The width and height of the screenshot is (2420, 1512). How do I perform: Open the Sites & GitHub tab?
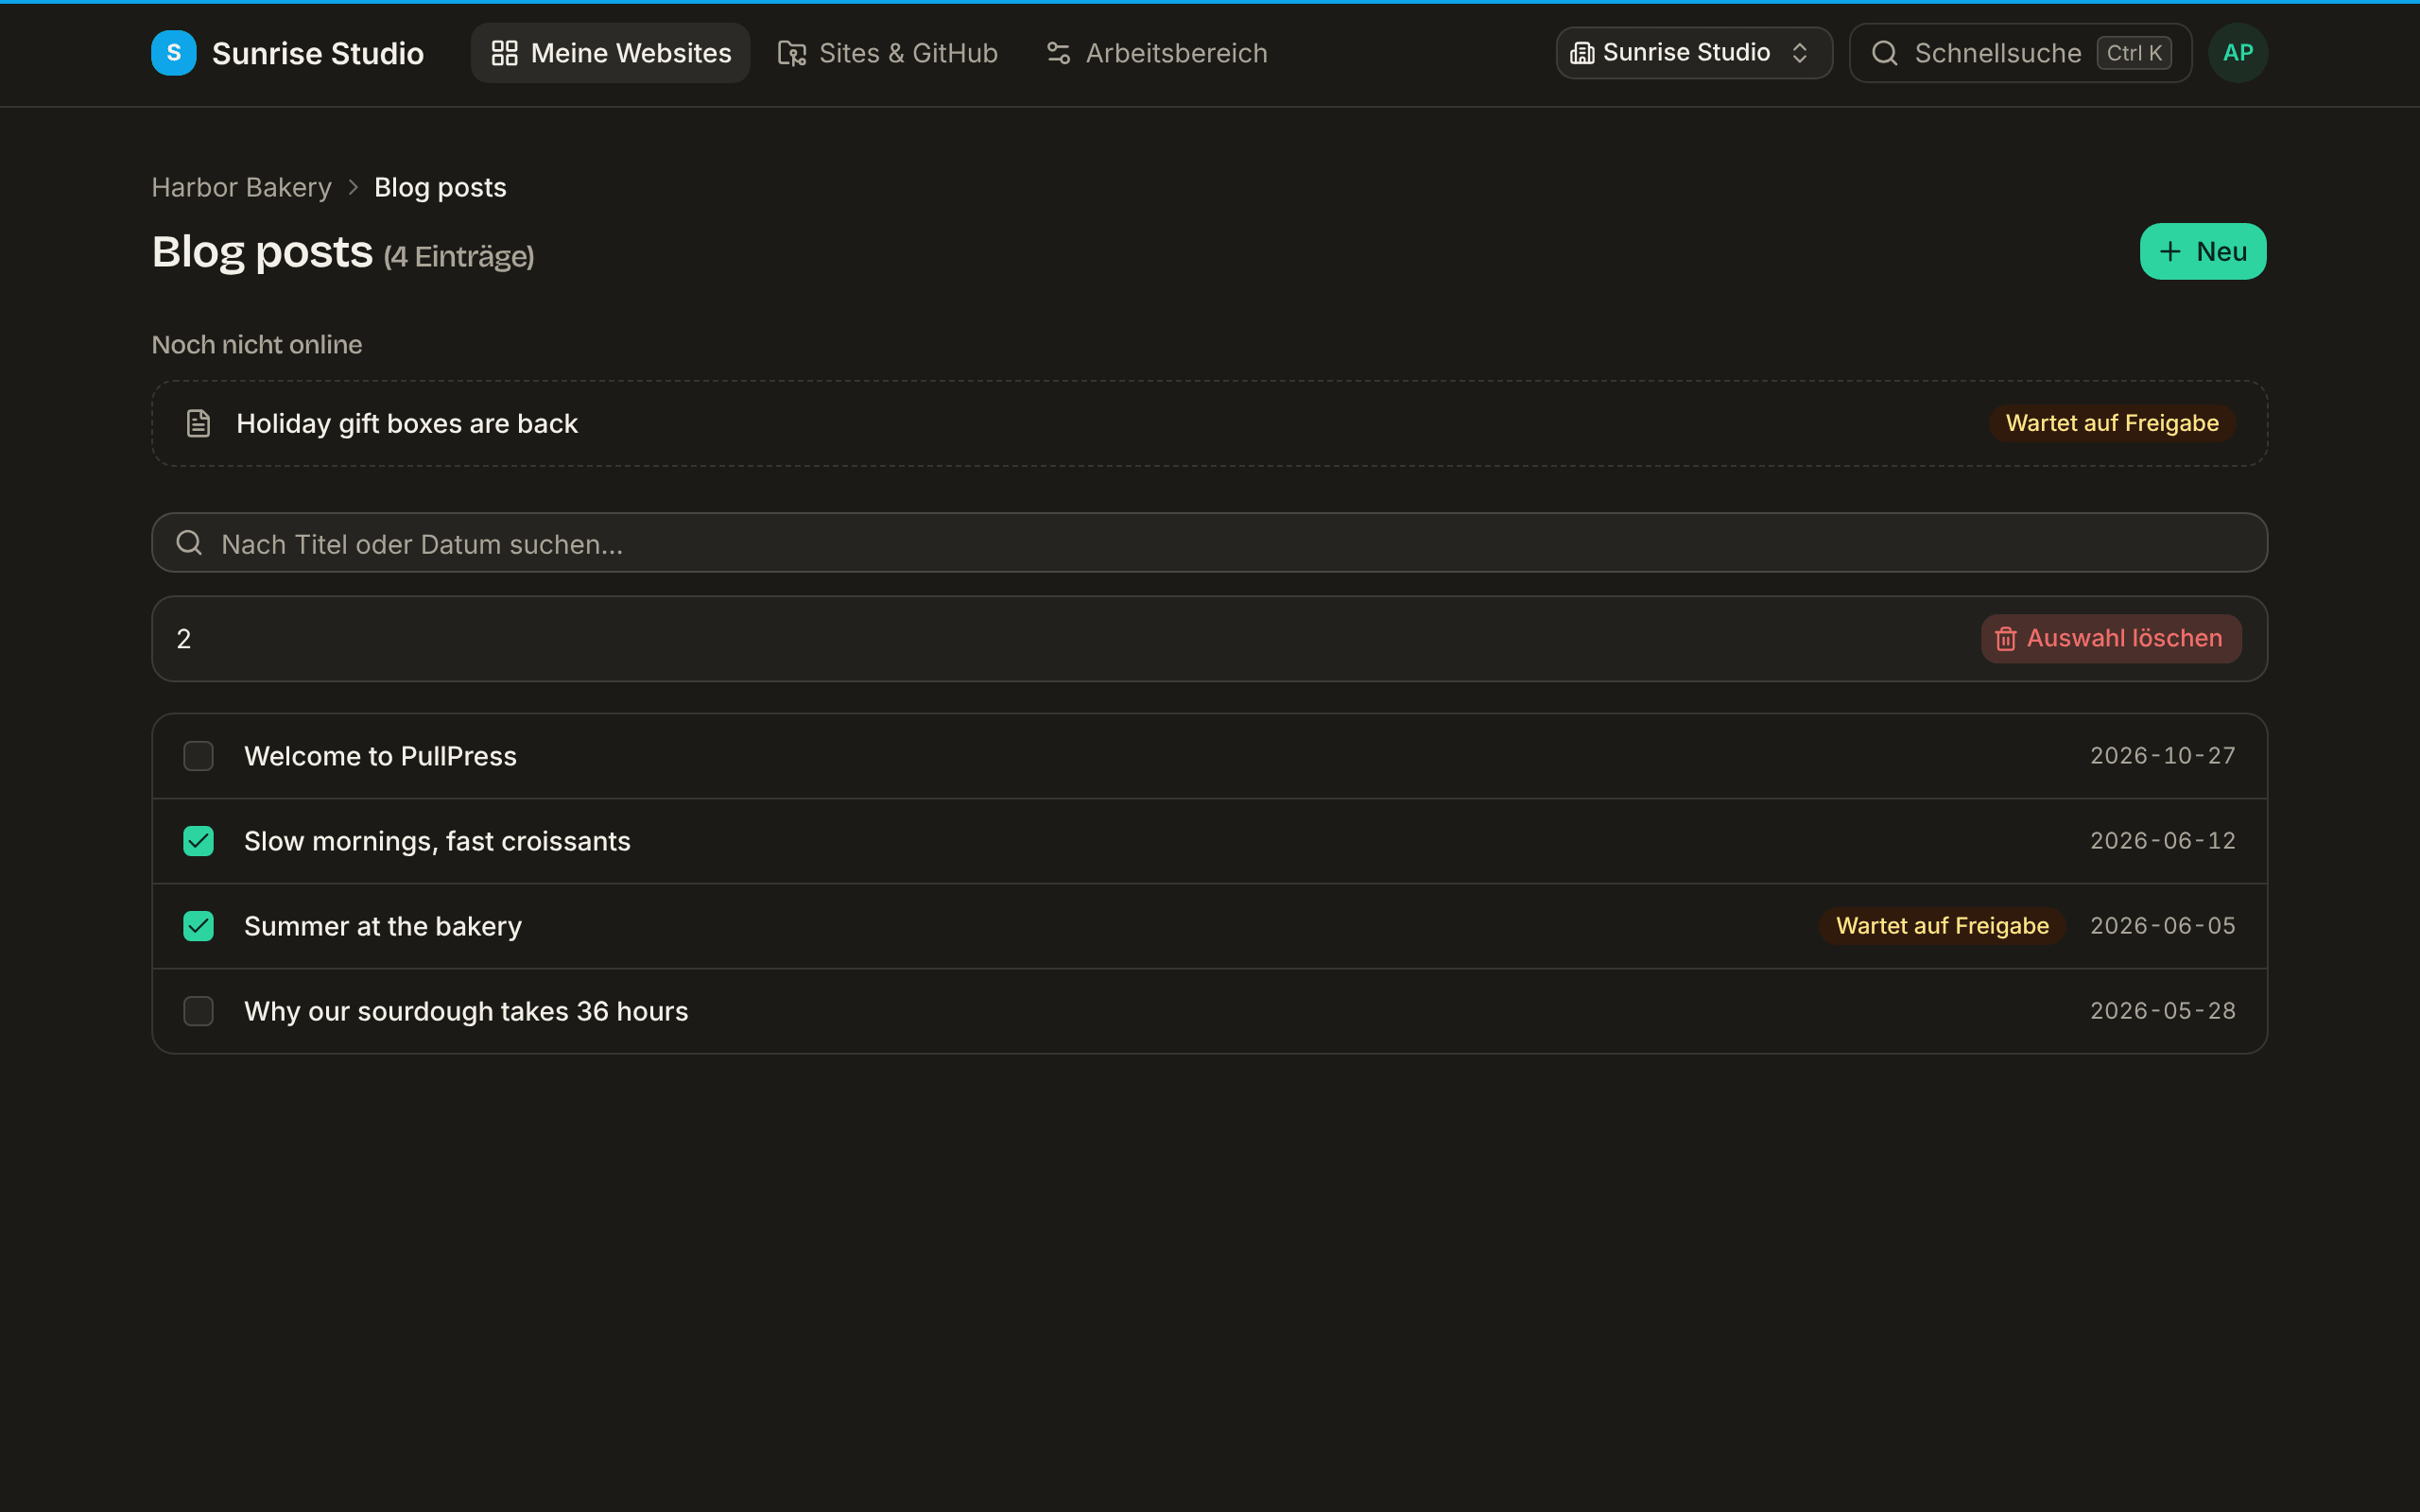pyautogui.click(x=888, y=53)
